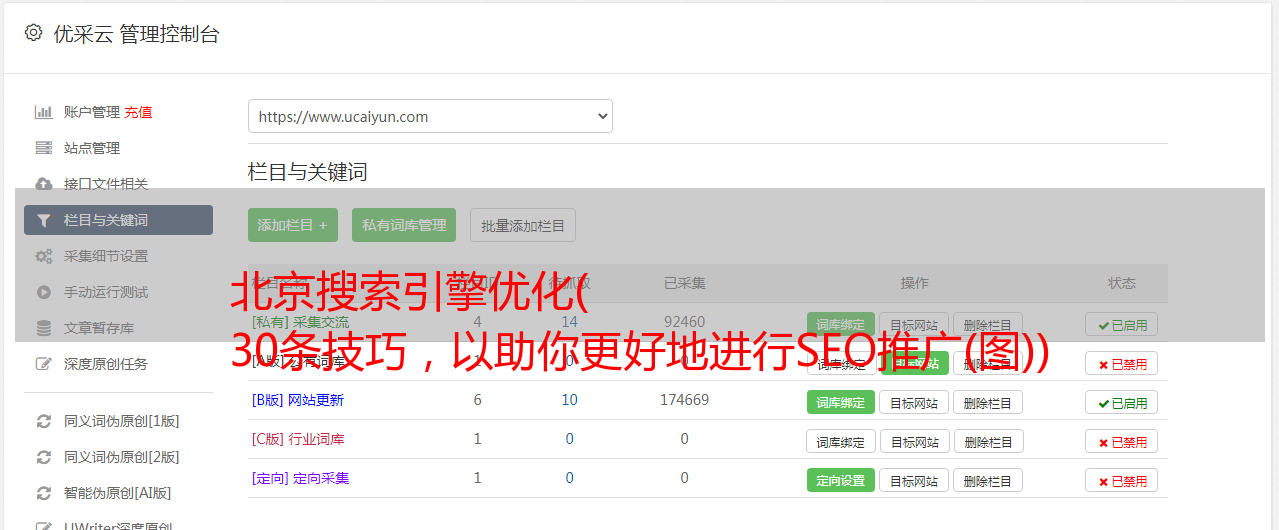Click 目标网站 for the 行业词库 row
1279x530 pixels.
coord(914,441)
